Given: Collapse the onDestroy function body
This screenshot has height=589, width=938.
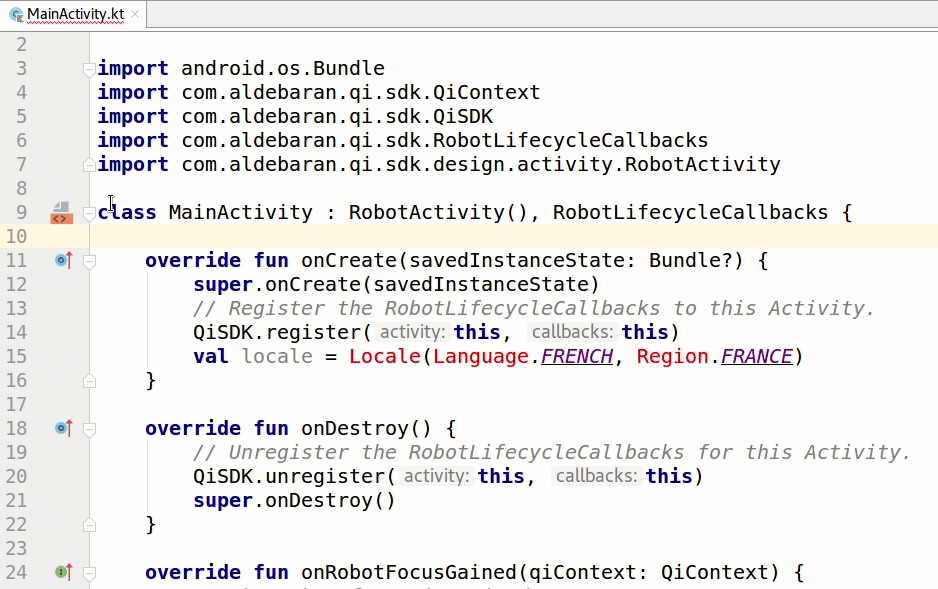Looking at the screenshot, I should tap(89, 429).
